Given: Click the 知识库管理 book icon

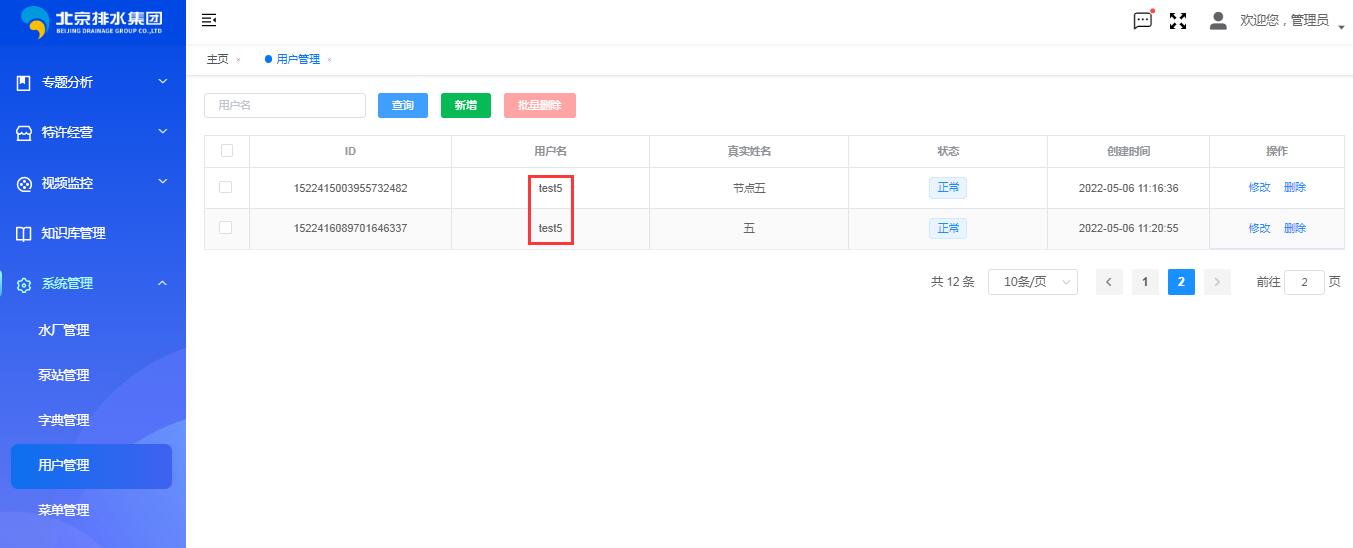Looking at the screenshot, I should coord(24,234).
